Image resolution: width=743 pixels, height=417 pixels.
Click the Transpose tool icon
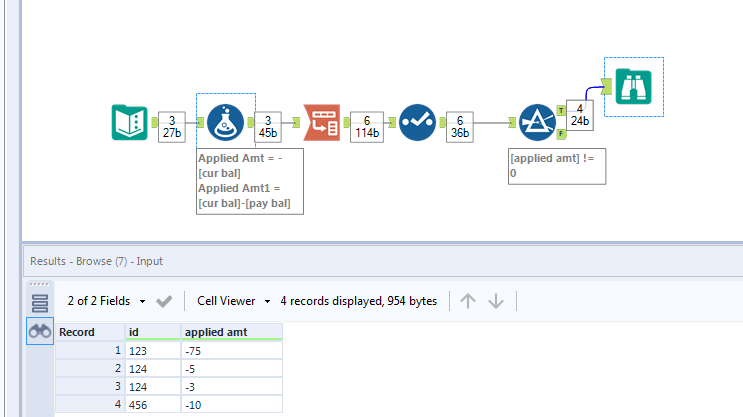point(322,123)
